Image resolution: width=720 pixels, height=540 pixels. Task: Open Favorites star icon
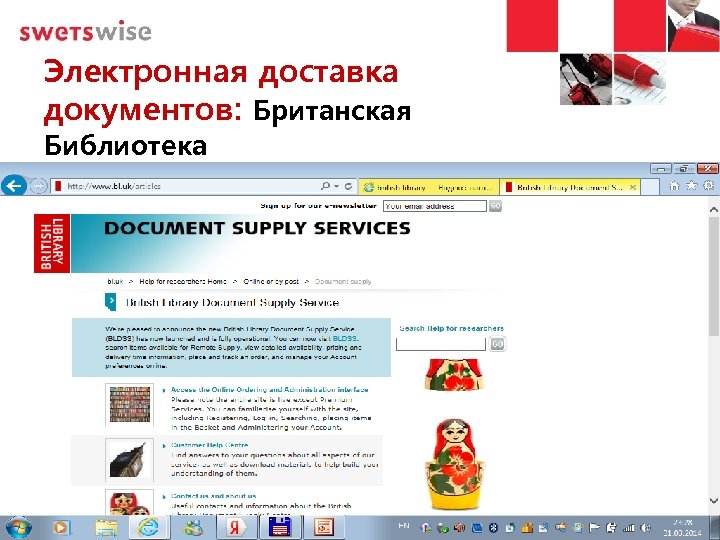coord(691,186)
